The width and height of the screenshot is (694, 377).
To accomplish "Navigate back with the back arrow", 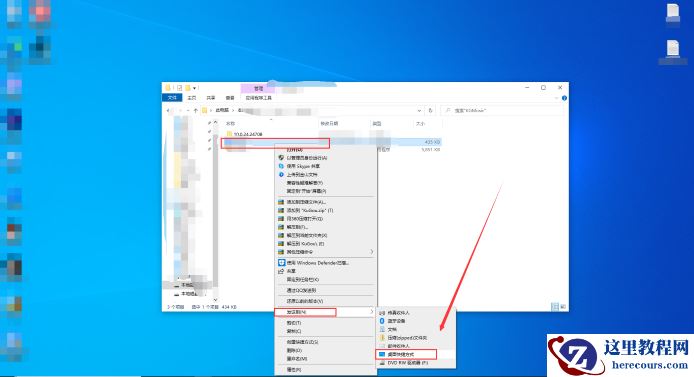I will click(x=168, y=110).
